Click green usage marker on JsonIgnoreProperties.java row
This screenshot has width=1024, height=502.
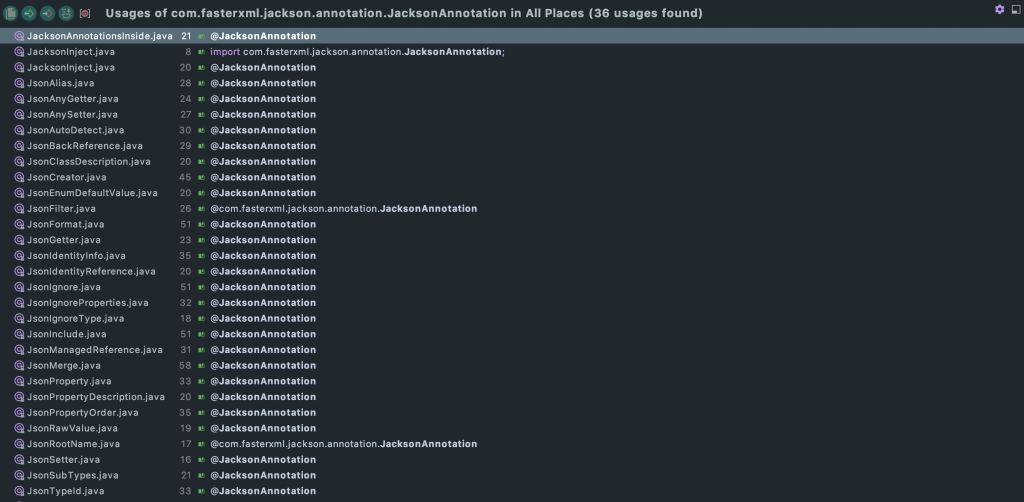pyautogui.click(x=201, y=303)
